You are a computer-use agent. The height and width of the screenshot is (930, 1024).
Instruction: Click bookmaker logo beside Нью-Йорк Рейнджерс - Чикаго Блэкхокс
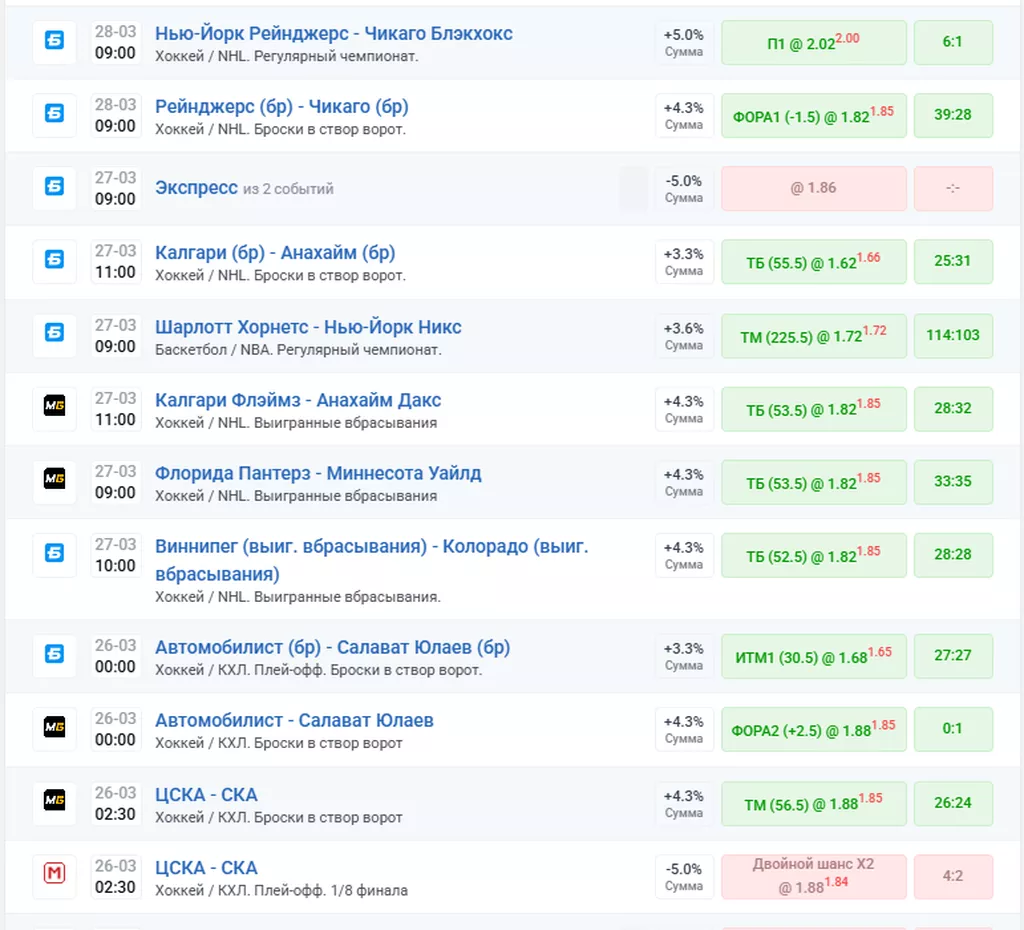(54, 42)
